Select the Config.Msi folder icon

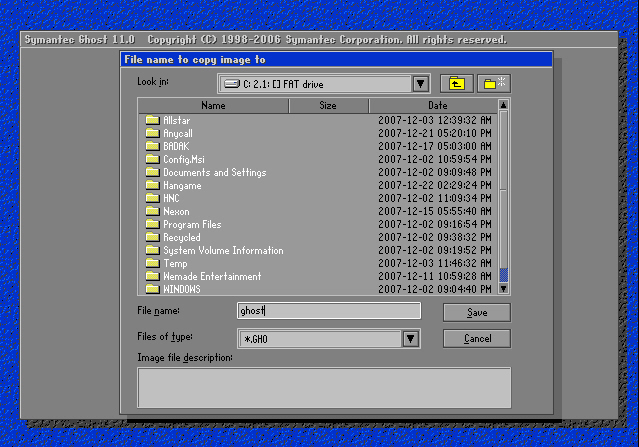152,159
